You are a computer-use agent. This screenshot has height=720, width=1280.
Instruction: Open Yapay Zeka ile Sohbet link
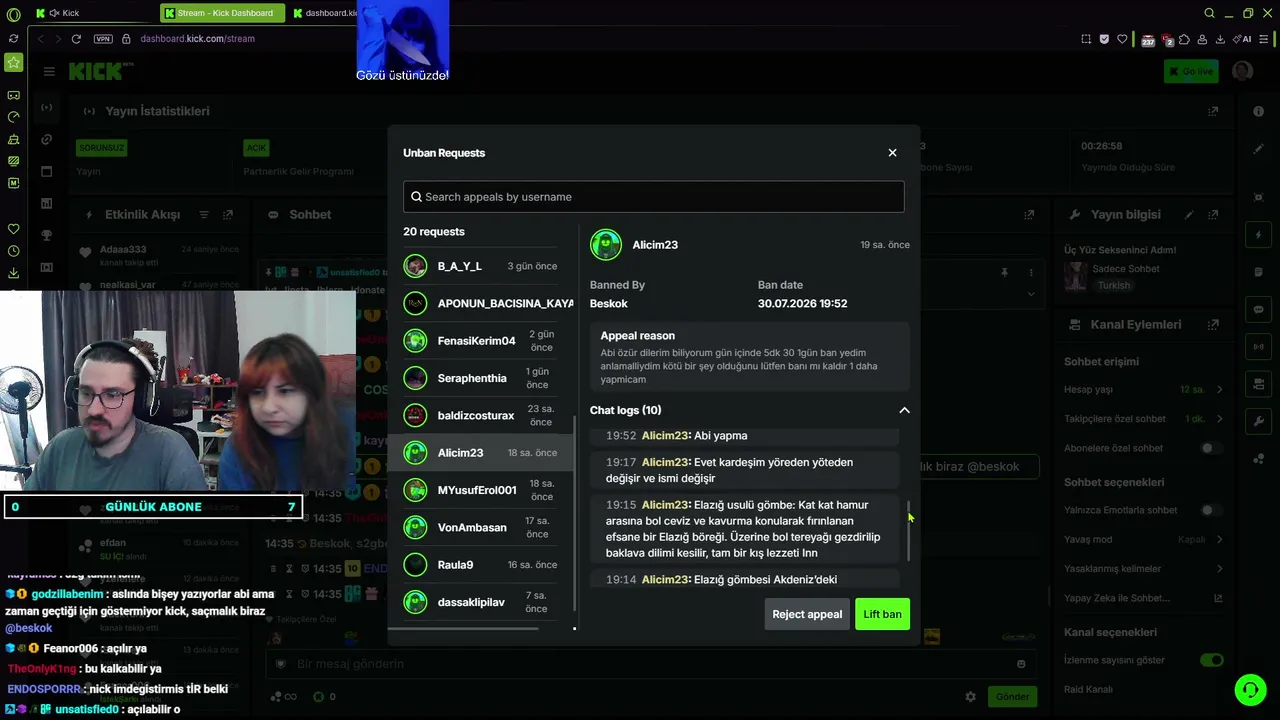pos(1144,598)
